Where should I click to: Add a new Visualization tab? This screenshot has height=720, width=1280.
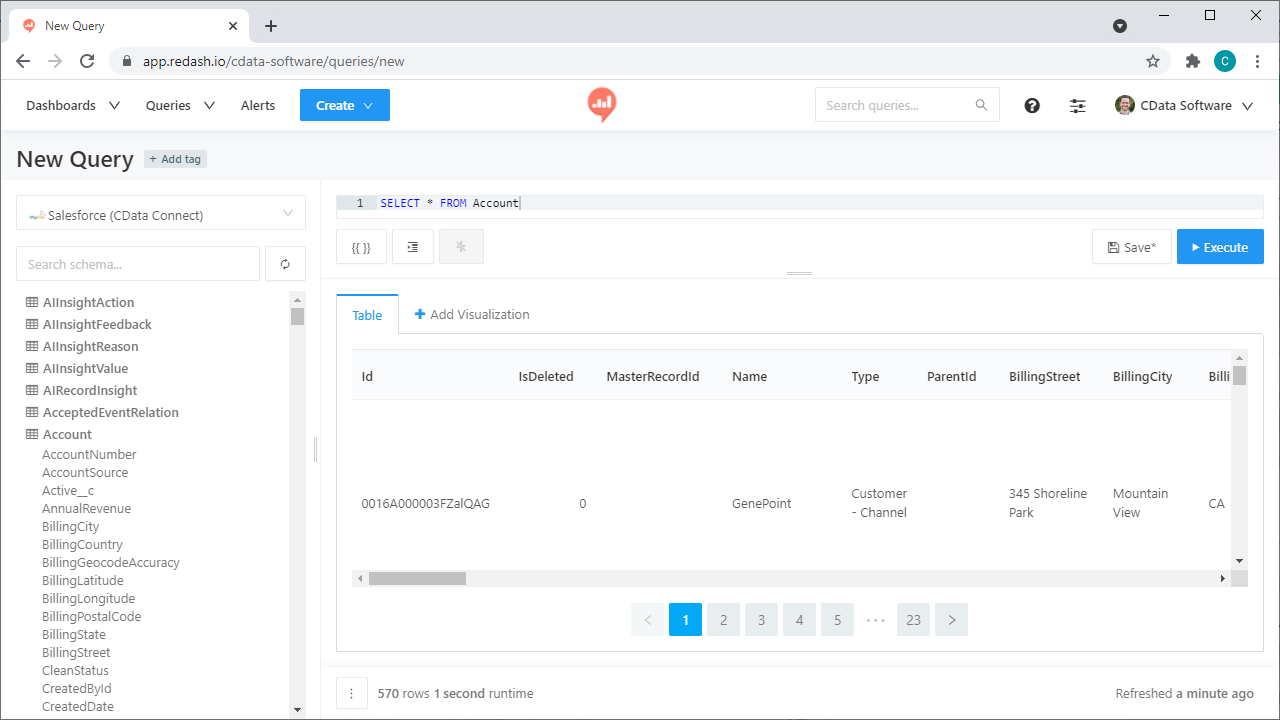472,314
